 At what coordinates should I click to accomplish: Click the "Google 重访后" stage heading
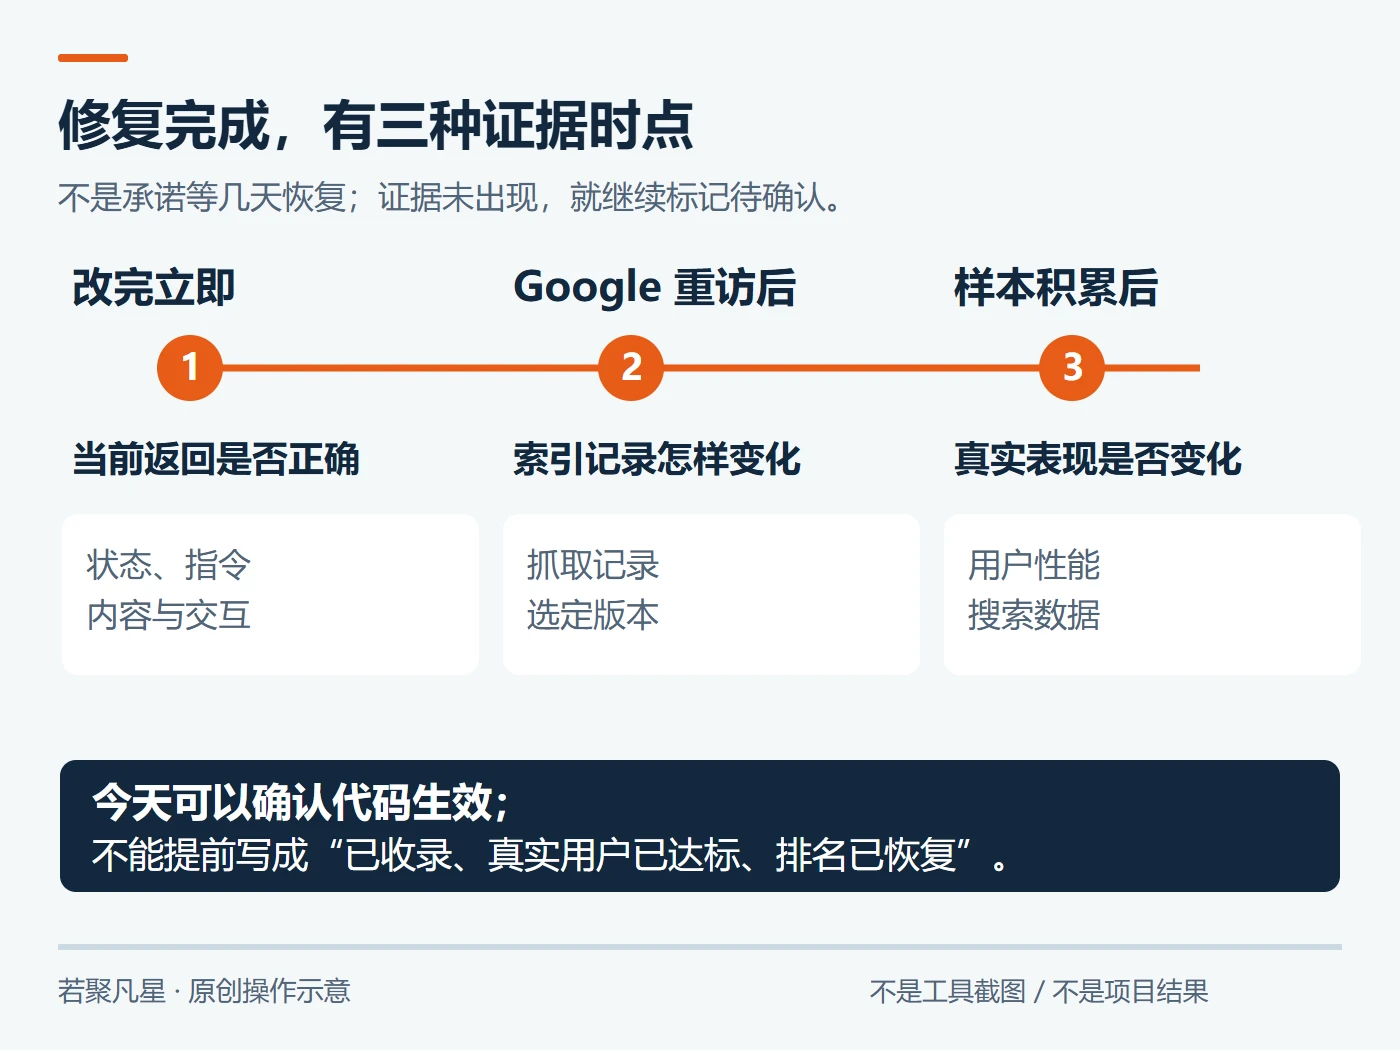pyautogui.click(x=655, y=288)
